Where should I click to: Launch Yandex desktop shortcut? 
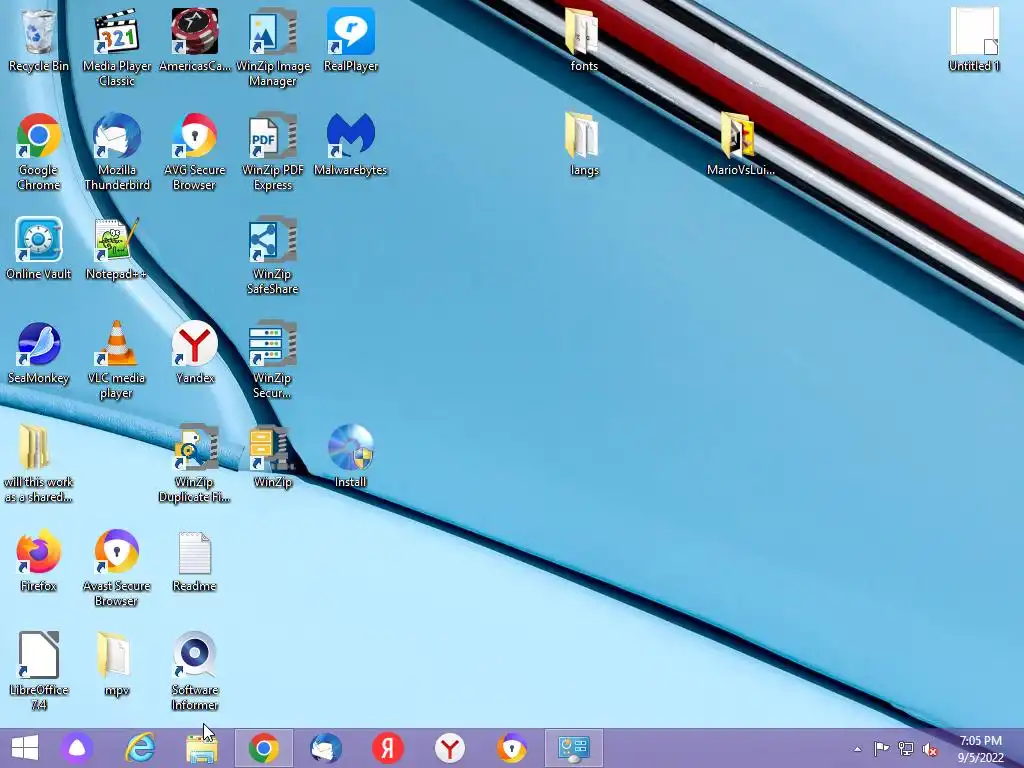click(x=195, y=353)
